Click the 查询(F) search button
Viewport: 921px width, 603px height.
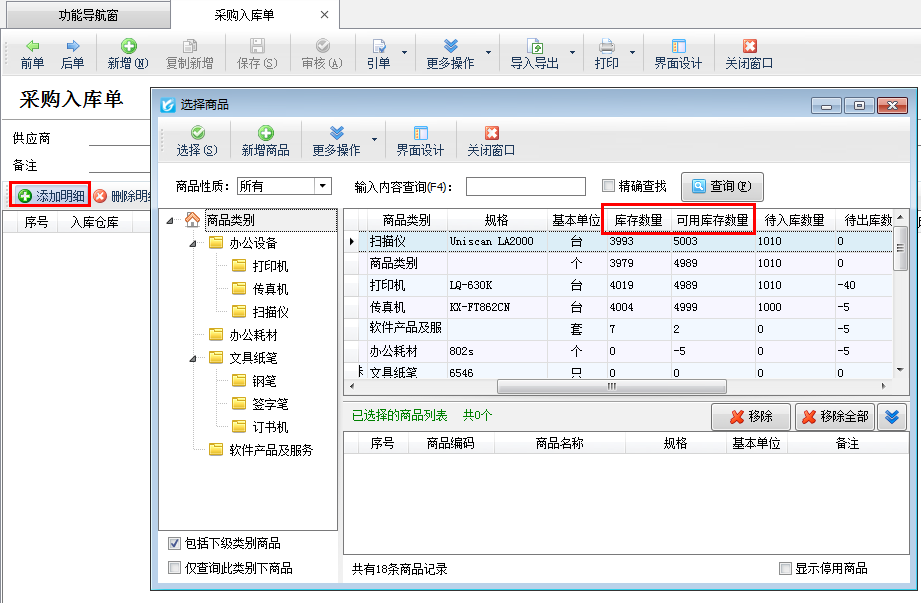click(x=722, y=187)
